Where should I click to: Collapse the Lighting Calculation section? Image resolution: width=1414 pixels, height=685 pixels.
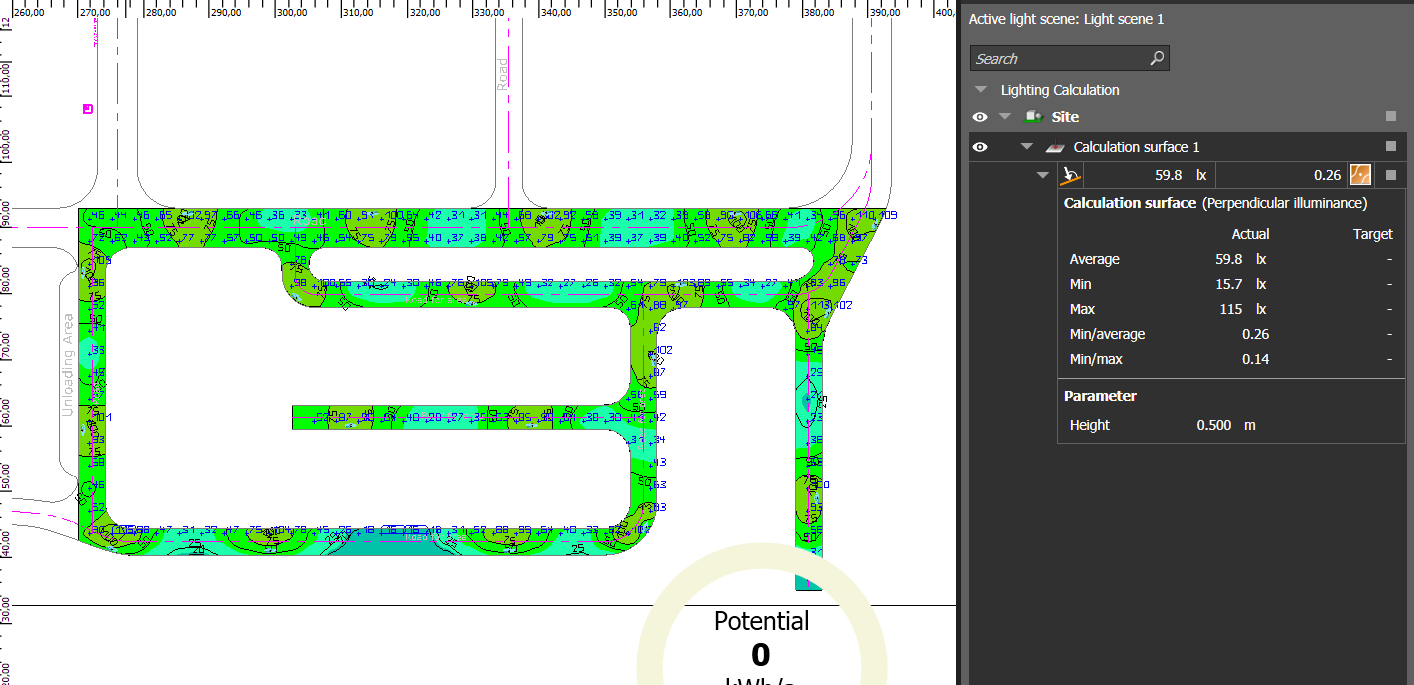pos(982,90)
